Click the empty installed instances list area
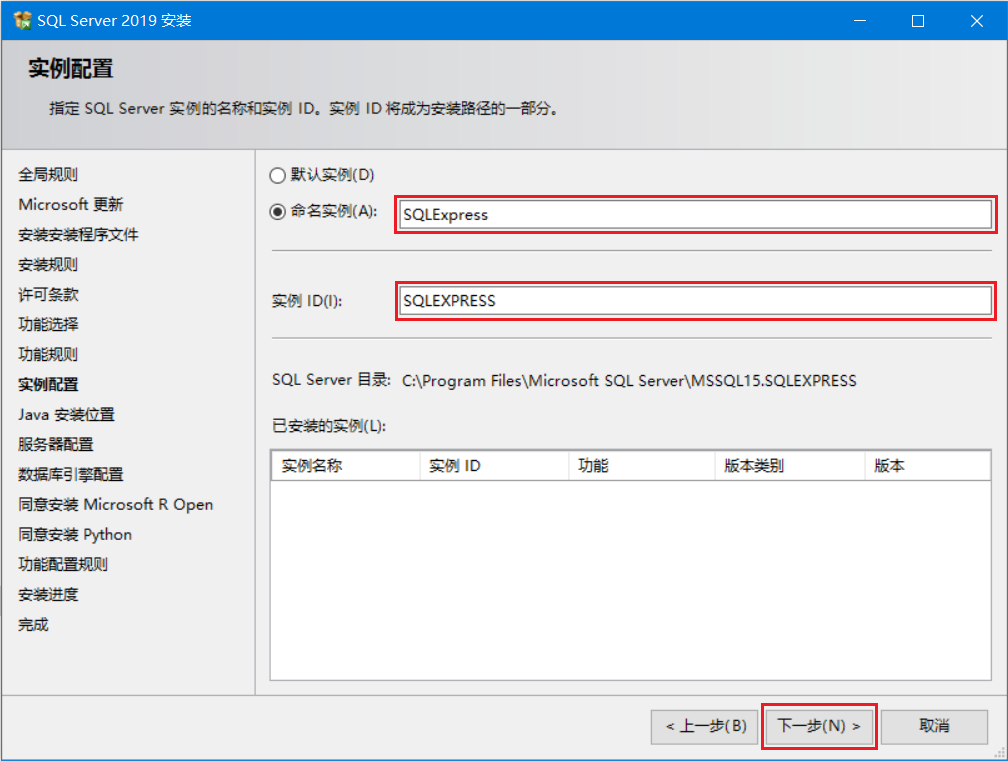Viewport: 1008px width, 761px height. coord(631,580)
